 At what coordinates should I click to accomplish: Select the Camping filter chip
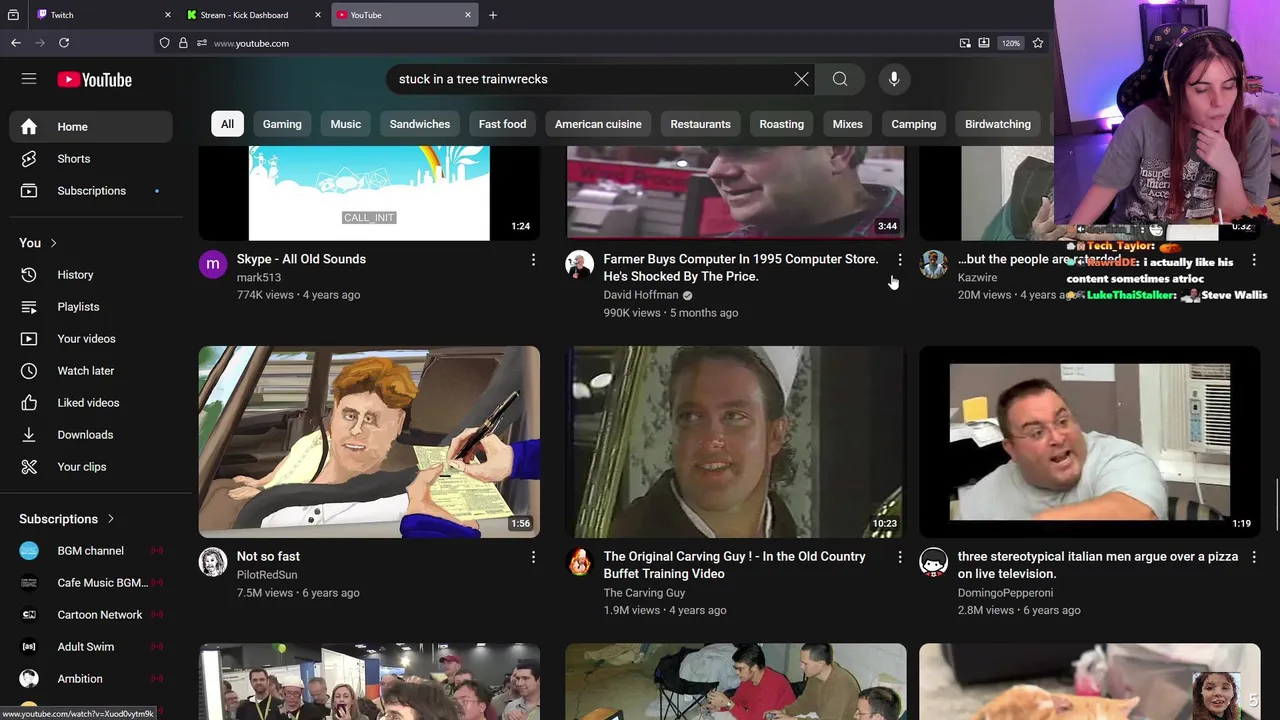914,124
